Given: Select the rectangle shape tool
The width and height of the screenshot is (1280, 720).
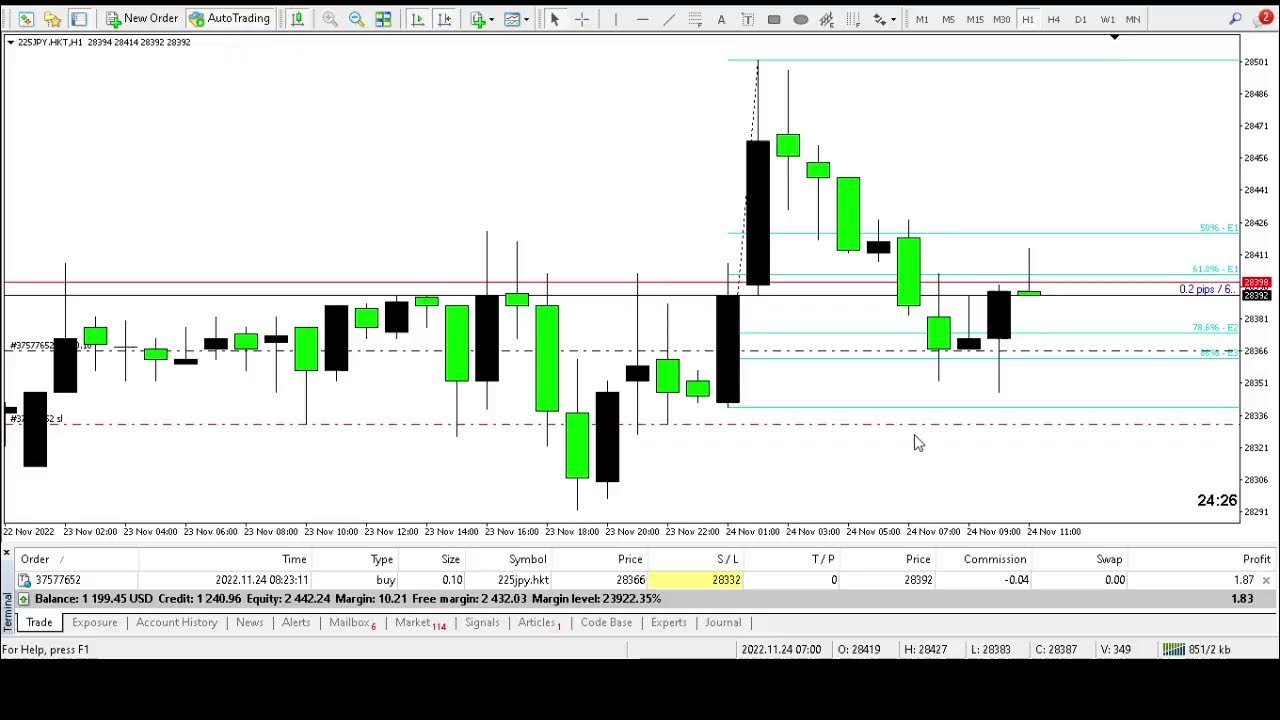Looking at the screenshot, I should point(774,19).
